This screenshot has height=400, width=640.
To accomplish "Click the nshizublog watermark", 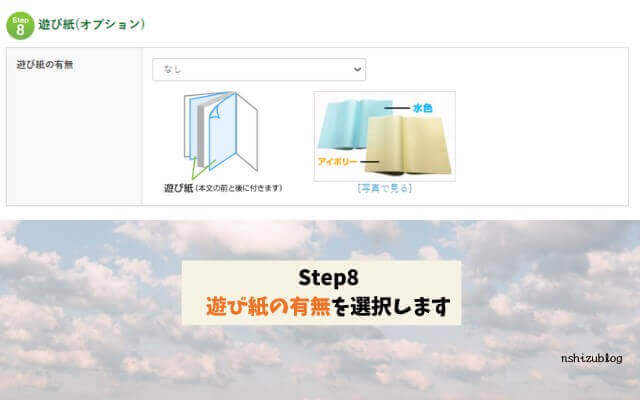I will pos(591,359).
